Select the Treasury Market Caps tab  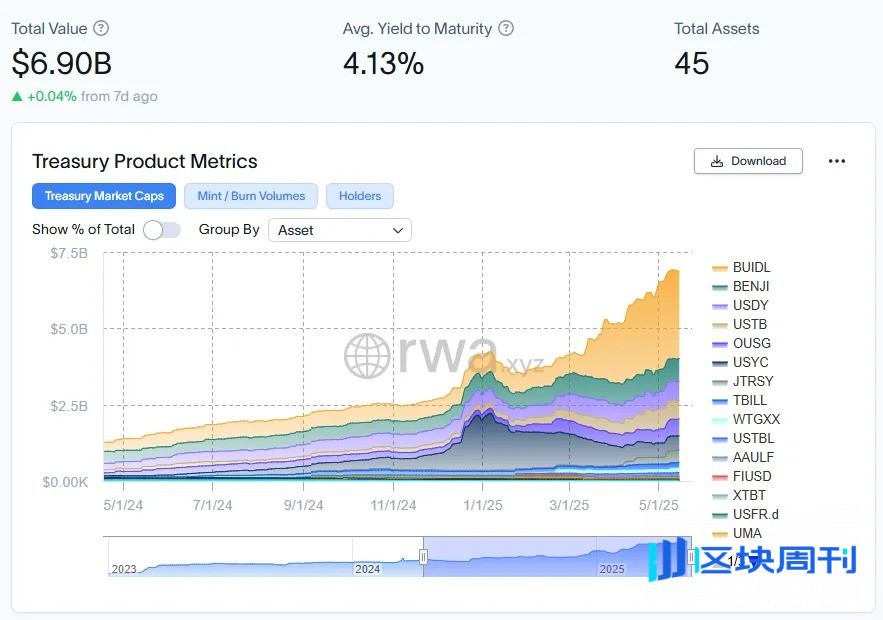click(x=104, y=196)
